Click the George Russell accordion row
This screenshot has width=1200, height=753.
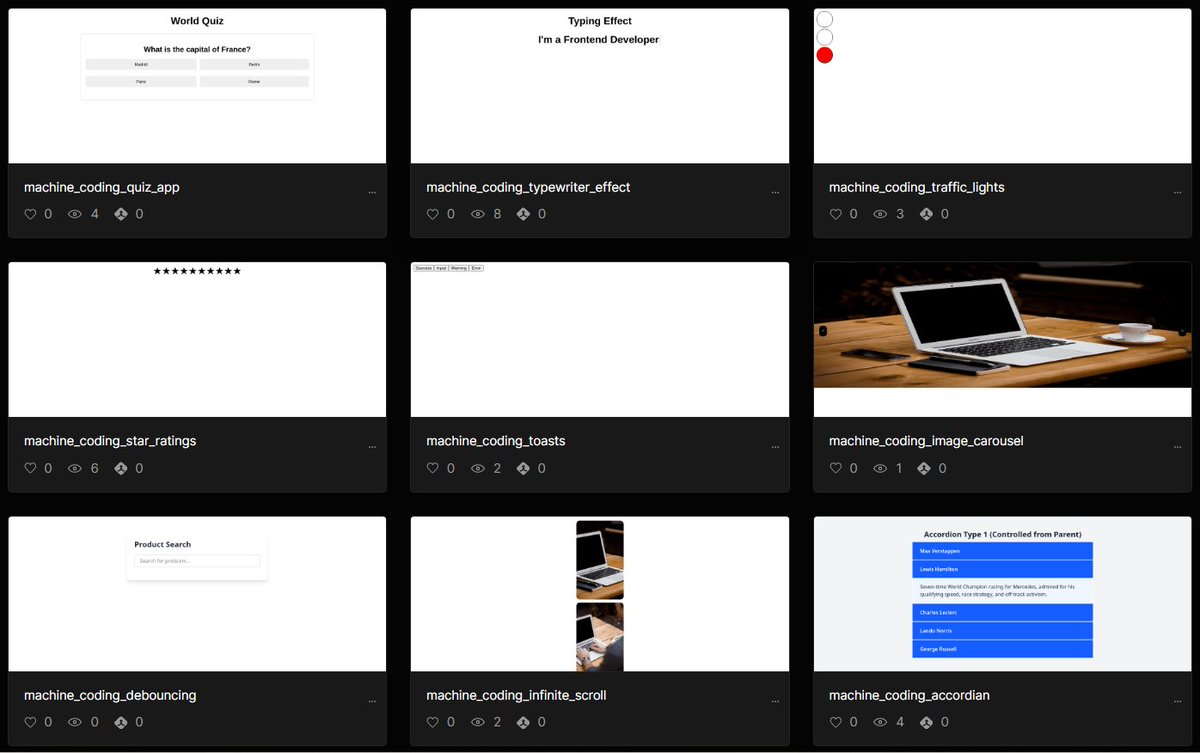pos(1002,649)
